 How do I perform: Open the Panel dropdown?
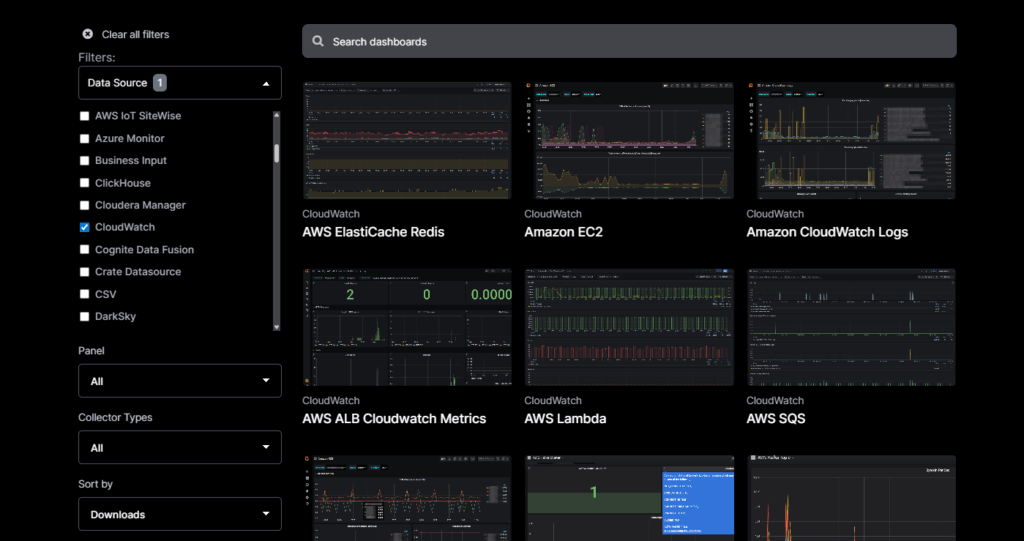180,381
